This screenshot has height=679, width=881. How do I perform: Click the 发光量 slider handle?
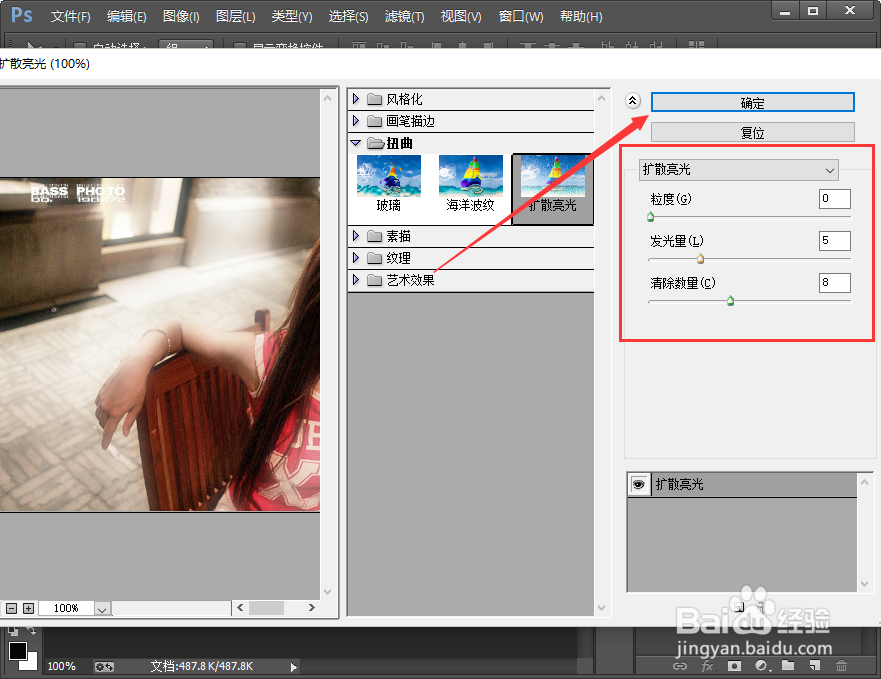tap(700, 257)
